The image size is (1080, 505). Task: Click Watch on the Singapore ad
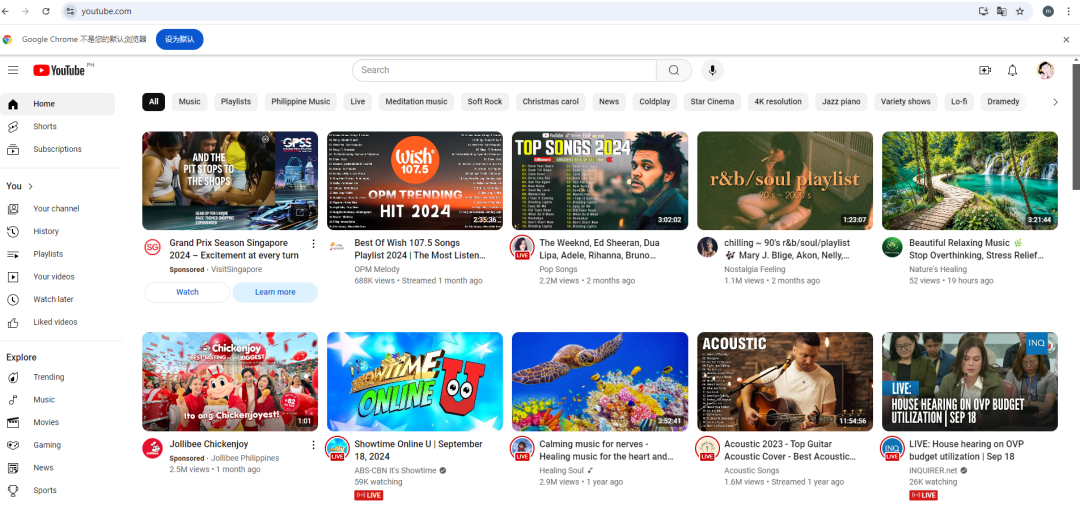click(187, 292)
